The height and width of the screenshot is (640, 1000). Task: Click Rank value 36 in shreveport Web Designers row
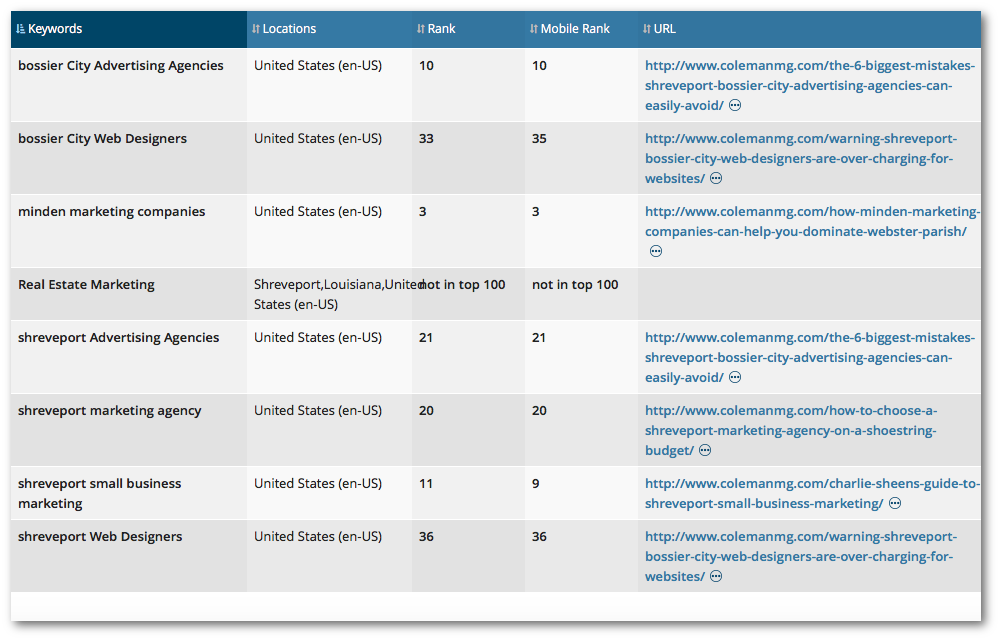[x=426, y=537]
